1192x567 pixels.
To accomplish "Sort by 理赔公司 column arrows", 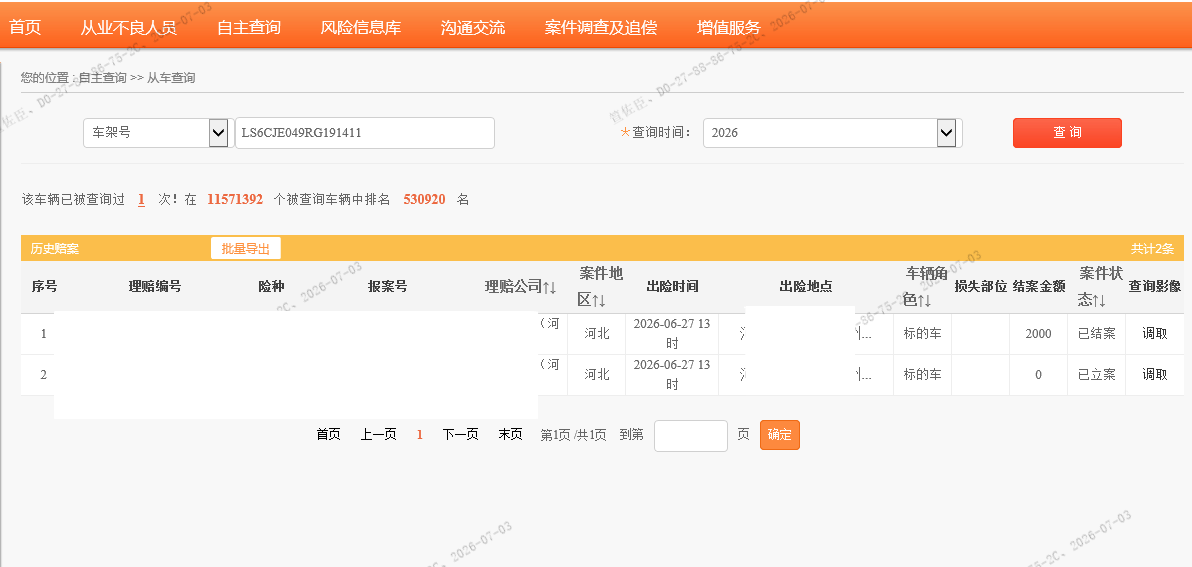I will (550, 287).
